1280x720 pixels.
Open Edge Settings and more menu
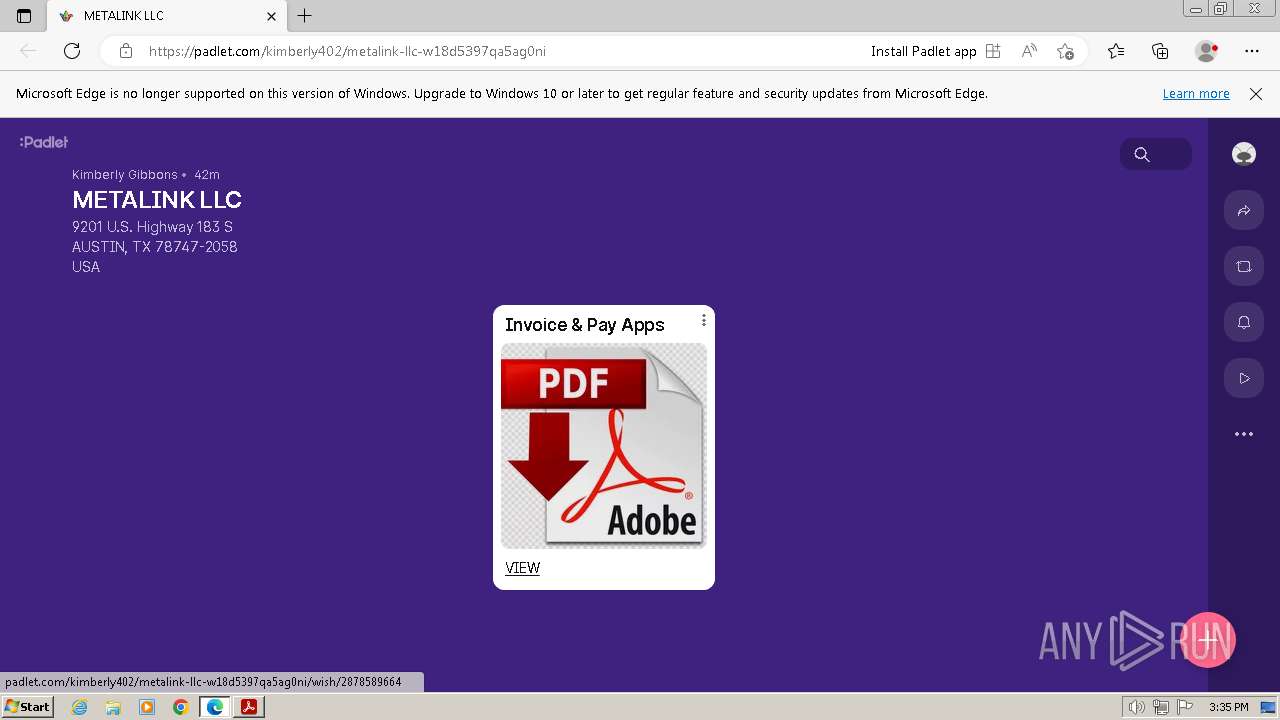pos(1252,51)
